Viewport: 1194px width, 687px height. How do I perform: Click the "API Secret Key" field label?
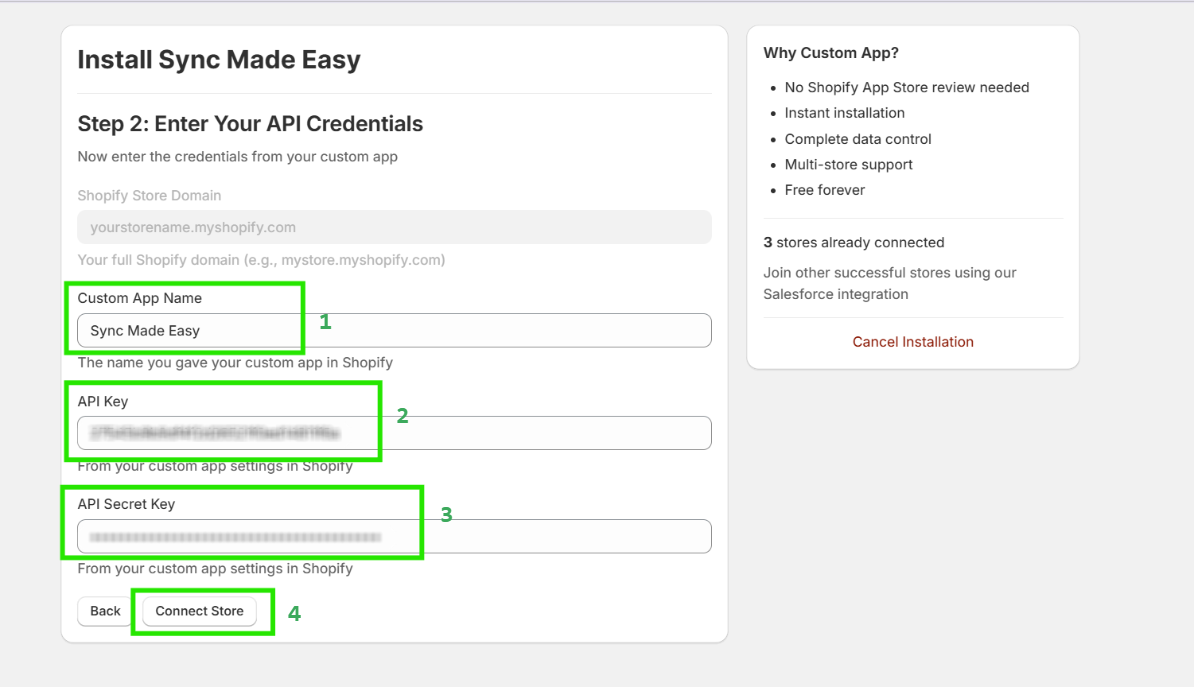coord(126,504)
